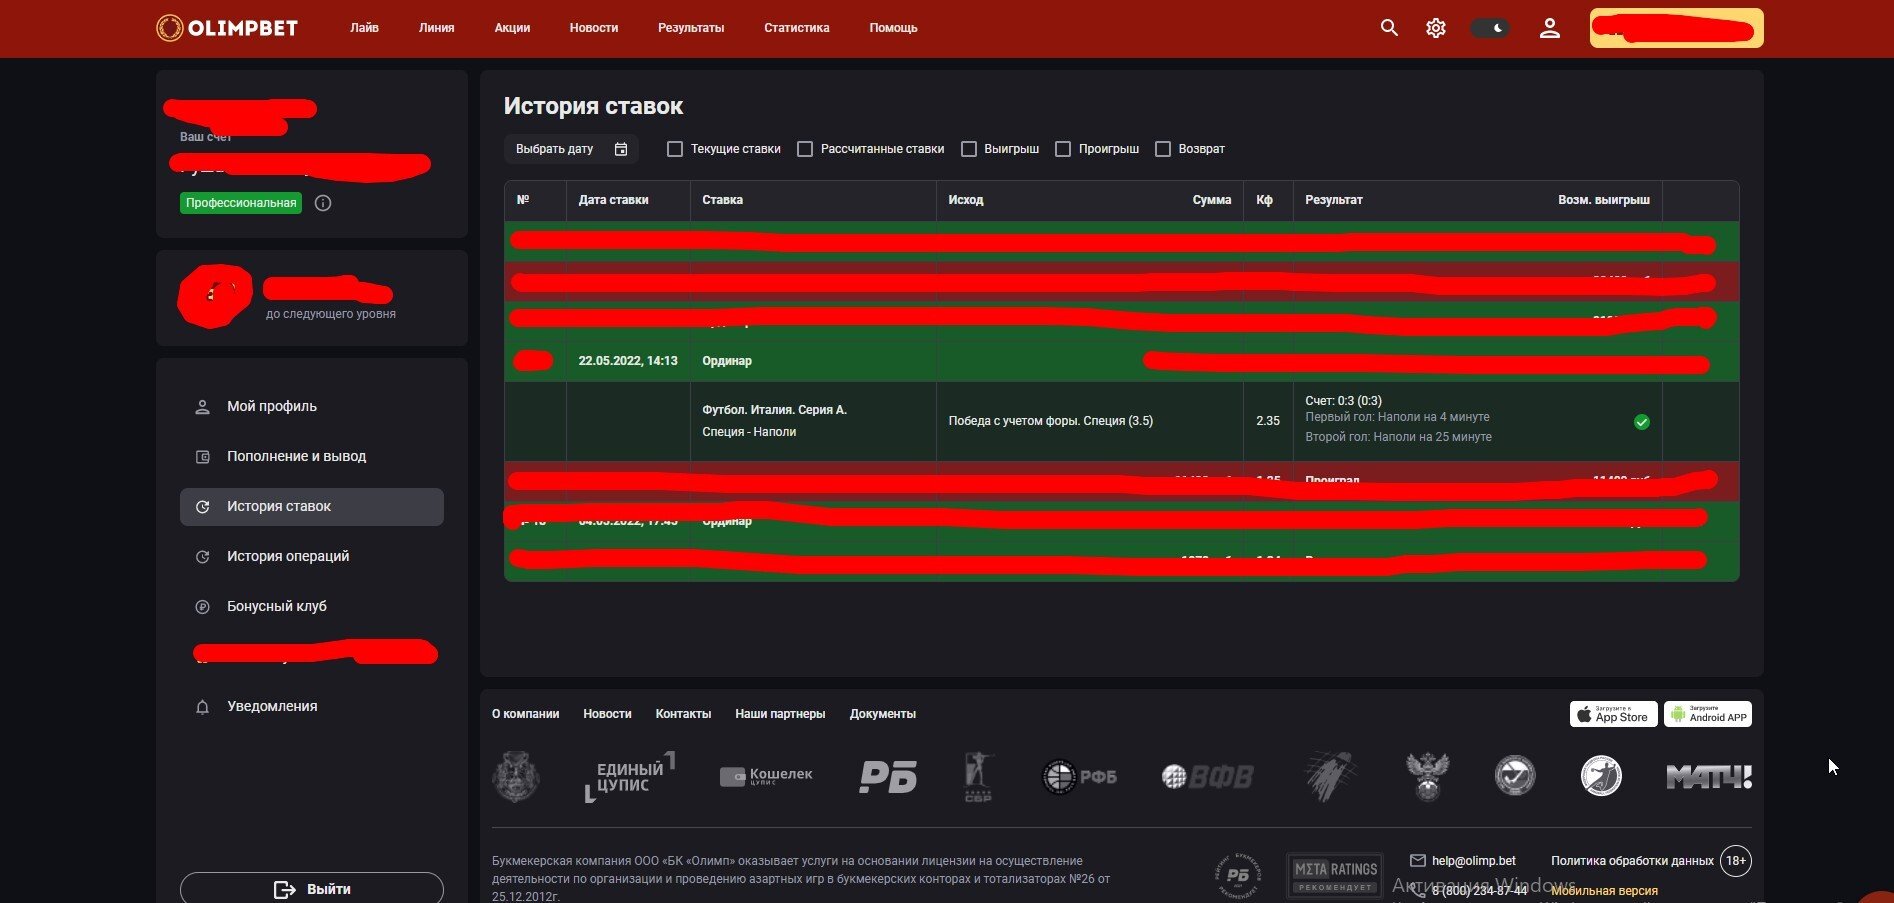
Task: Open the help@olimp.bet email link
Action: pos(1473,861)
